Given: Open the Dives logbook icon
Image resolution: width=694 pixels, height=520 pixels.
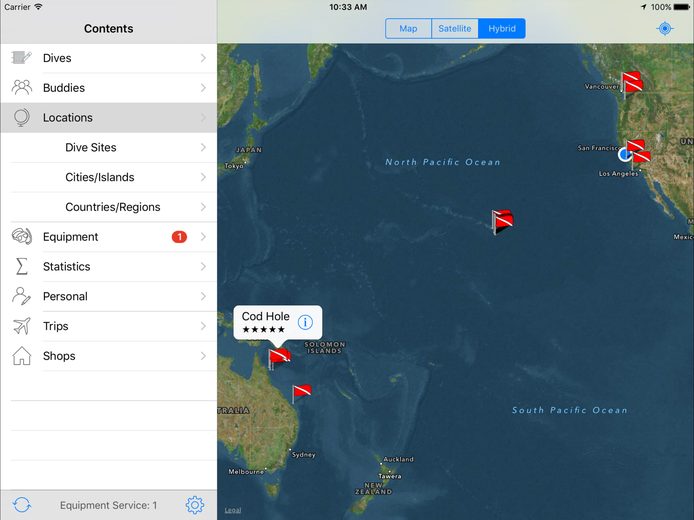Looking at the screenshot, I should tap(21, 58).
